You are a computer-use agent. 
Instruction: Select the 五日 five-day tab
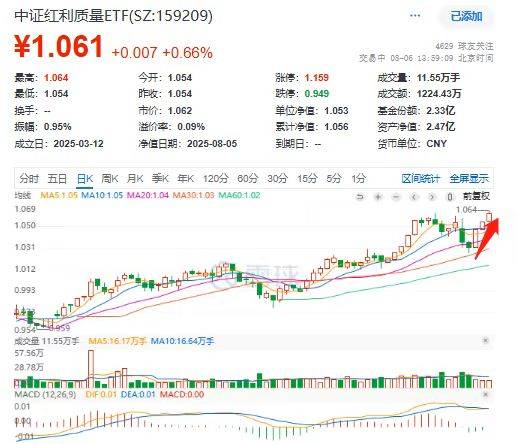pos(57,179)
